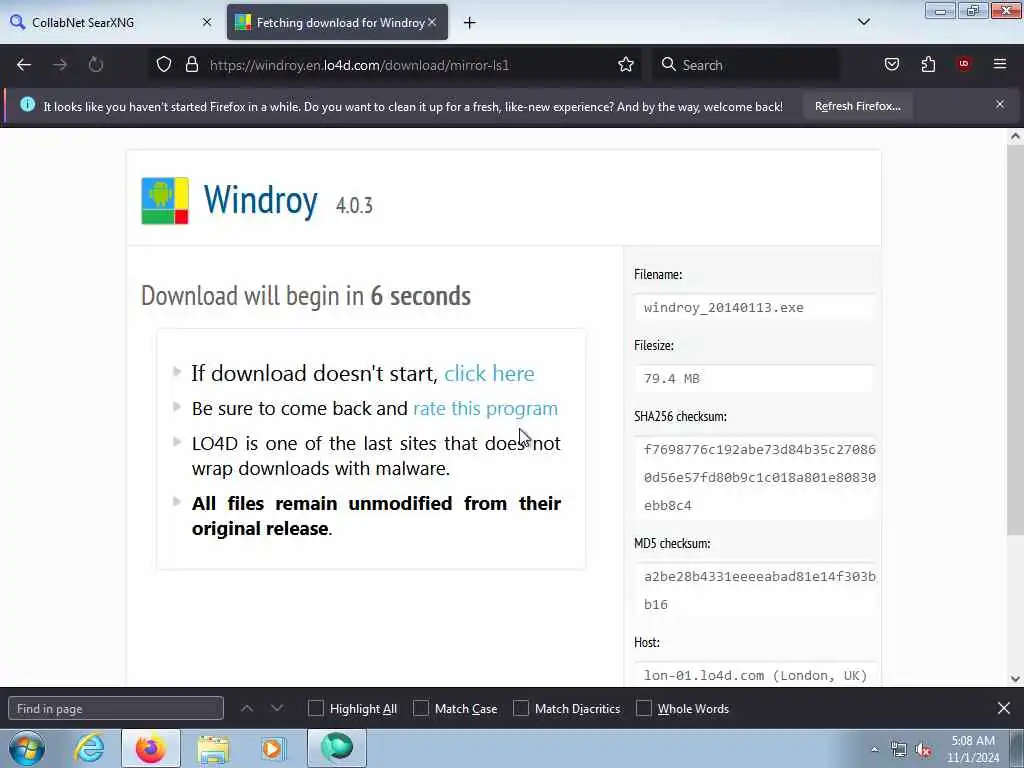
Task: Select the SHA256 checksum value
Action: pyautogui.click(x=760, y=477)
